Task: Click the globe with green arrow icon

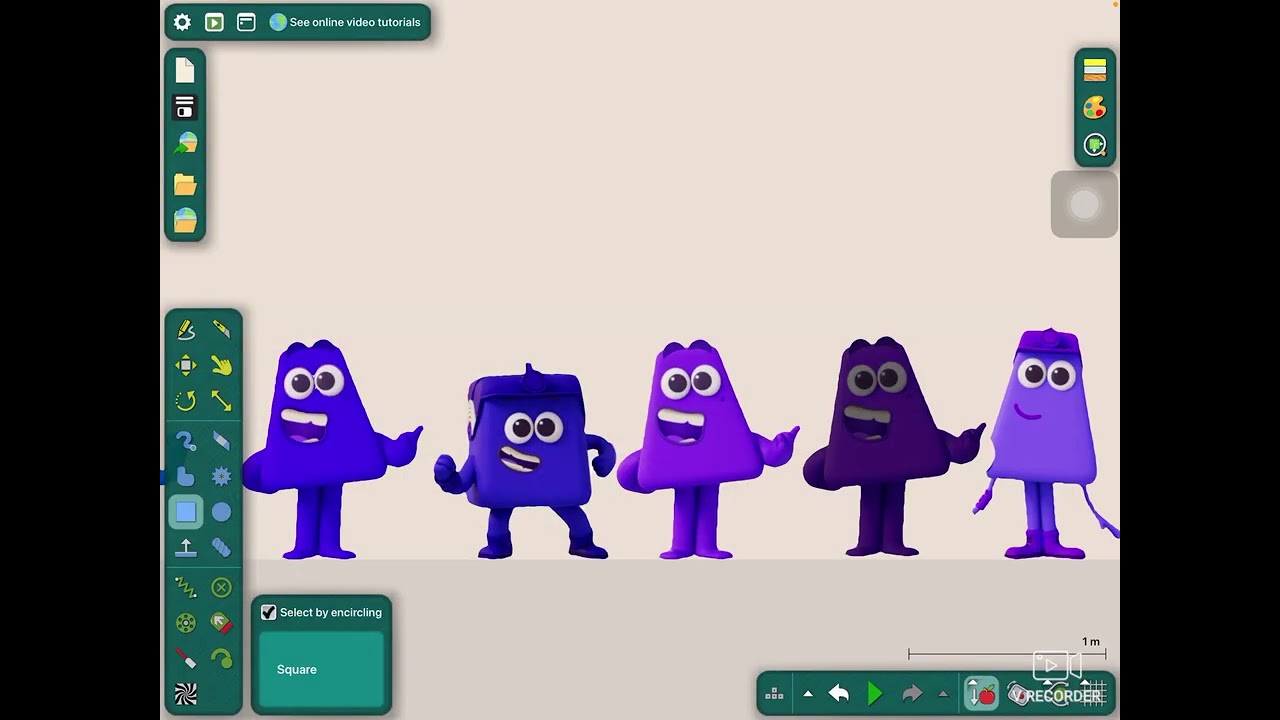Action: (185, 144)
